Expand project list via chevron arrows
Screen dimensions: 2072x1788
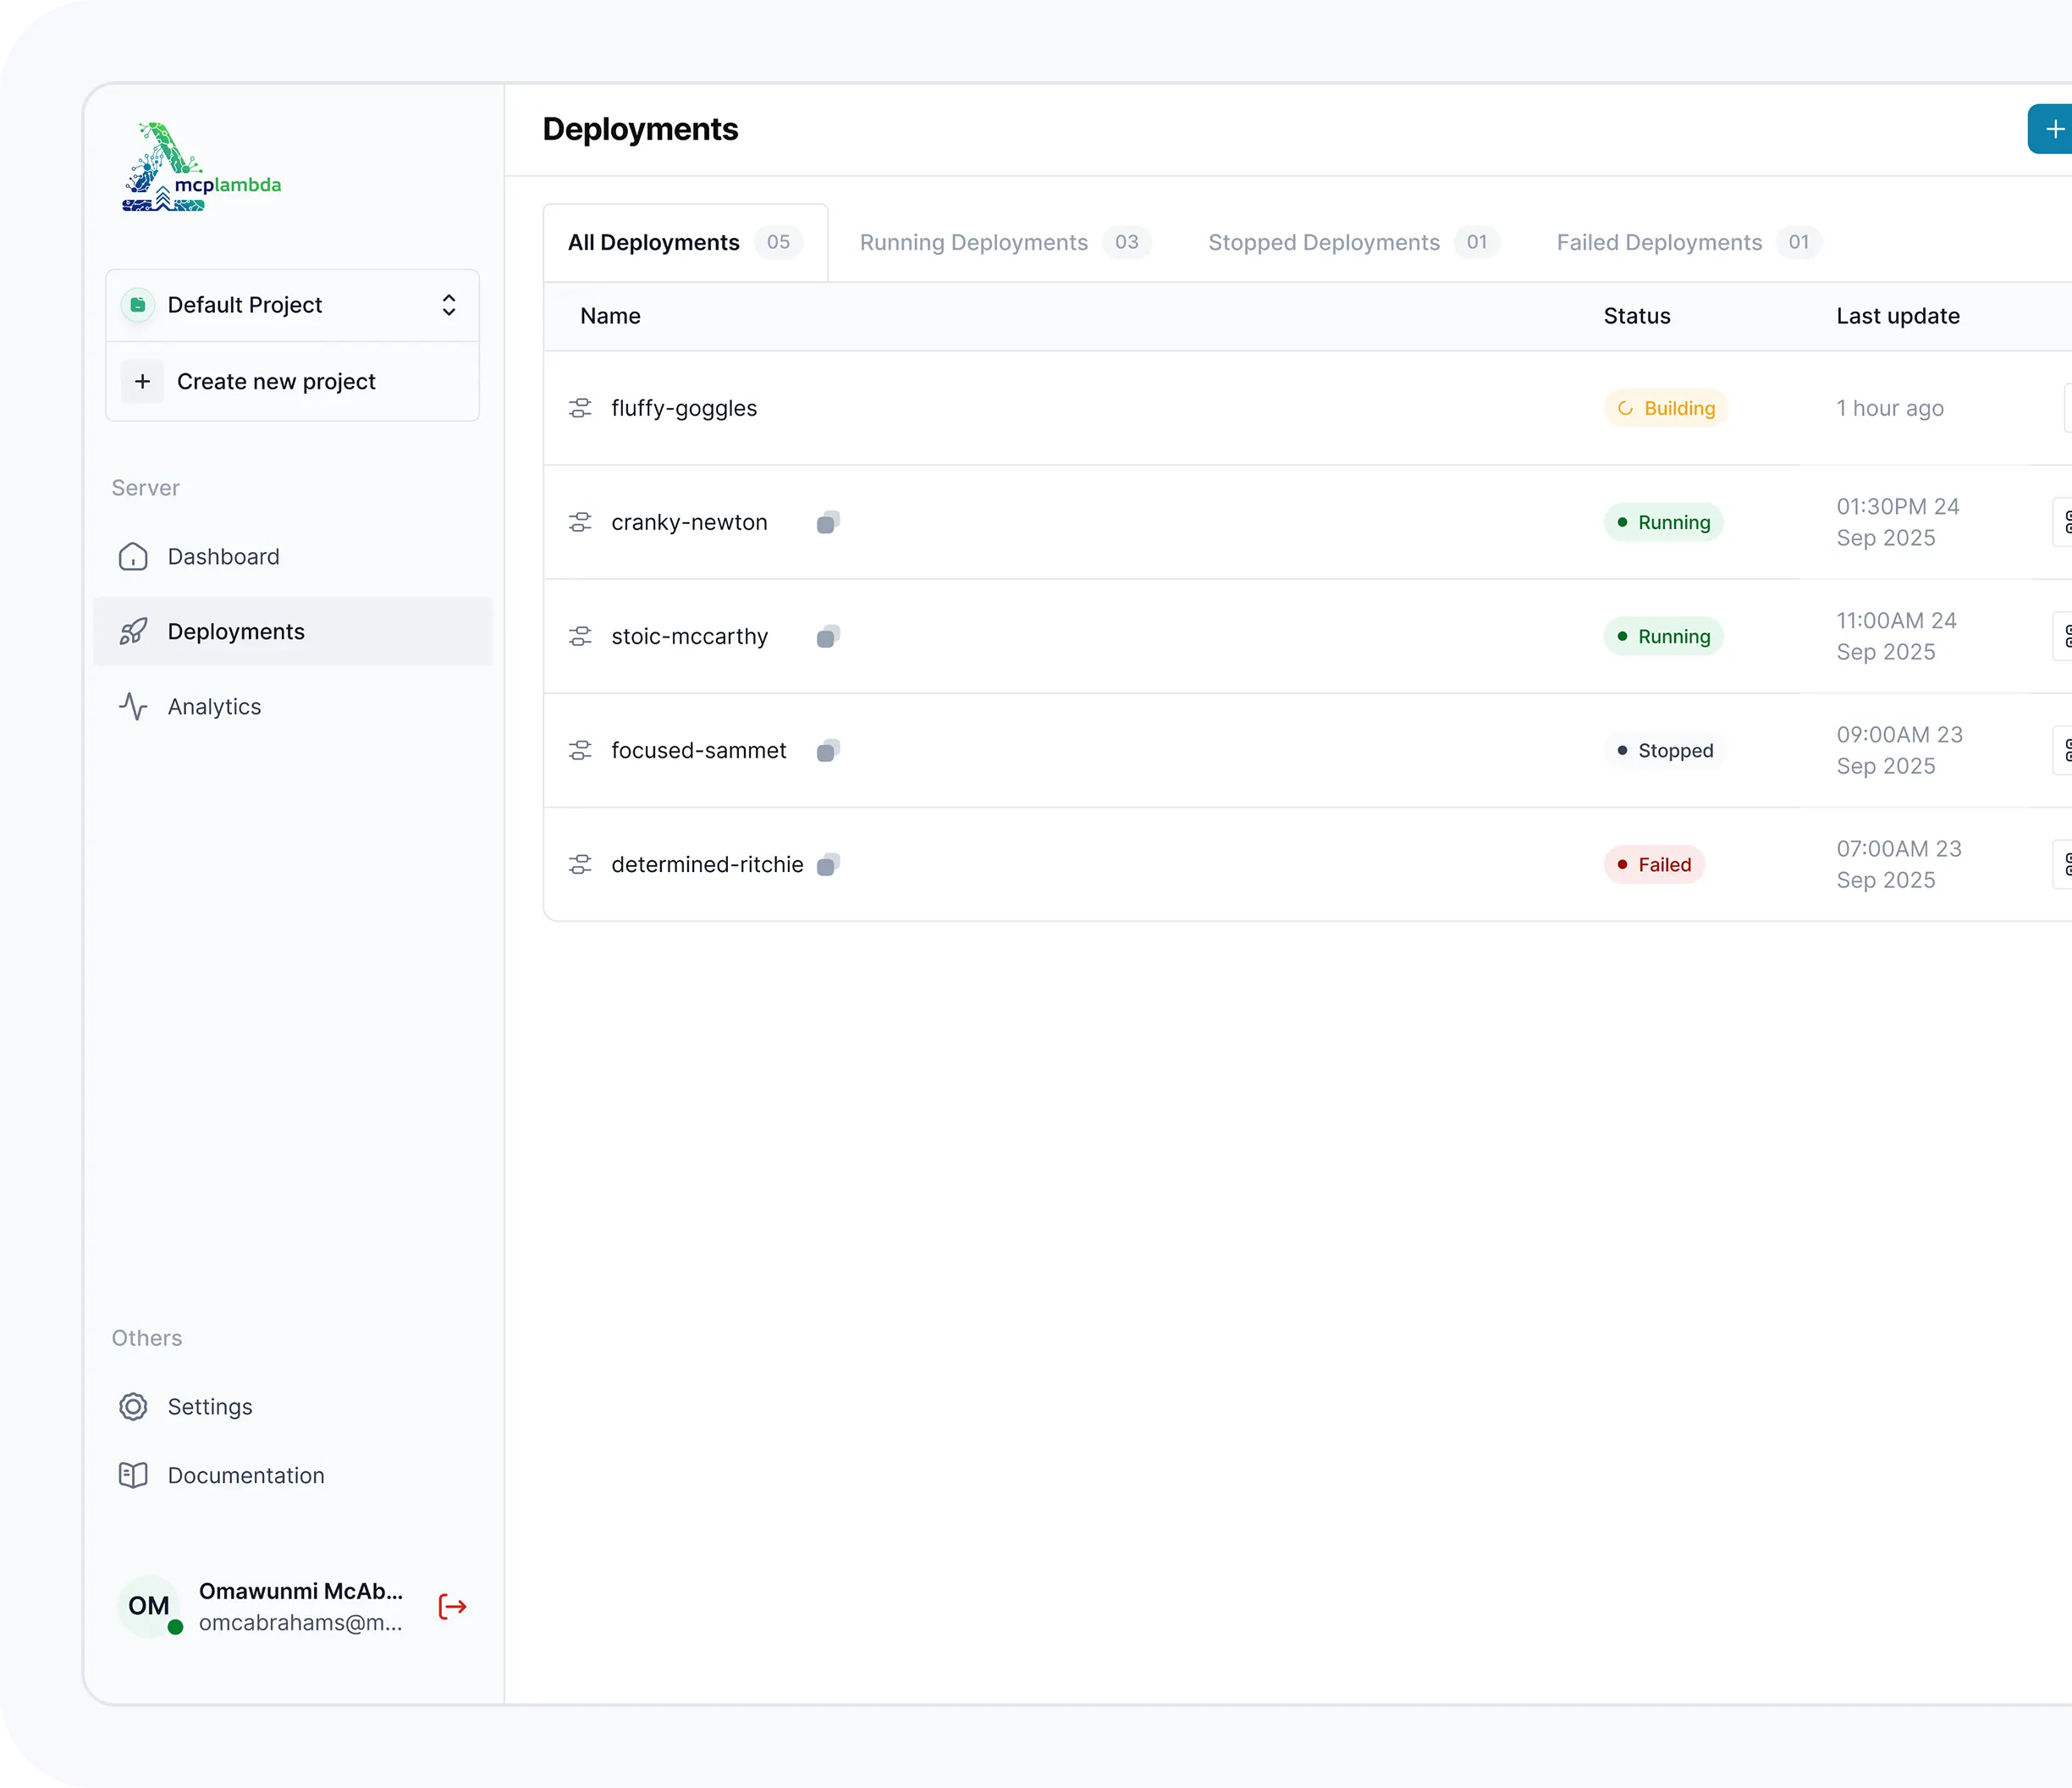point(449,305)
